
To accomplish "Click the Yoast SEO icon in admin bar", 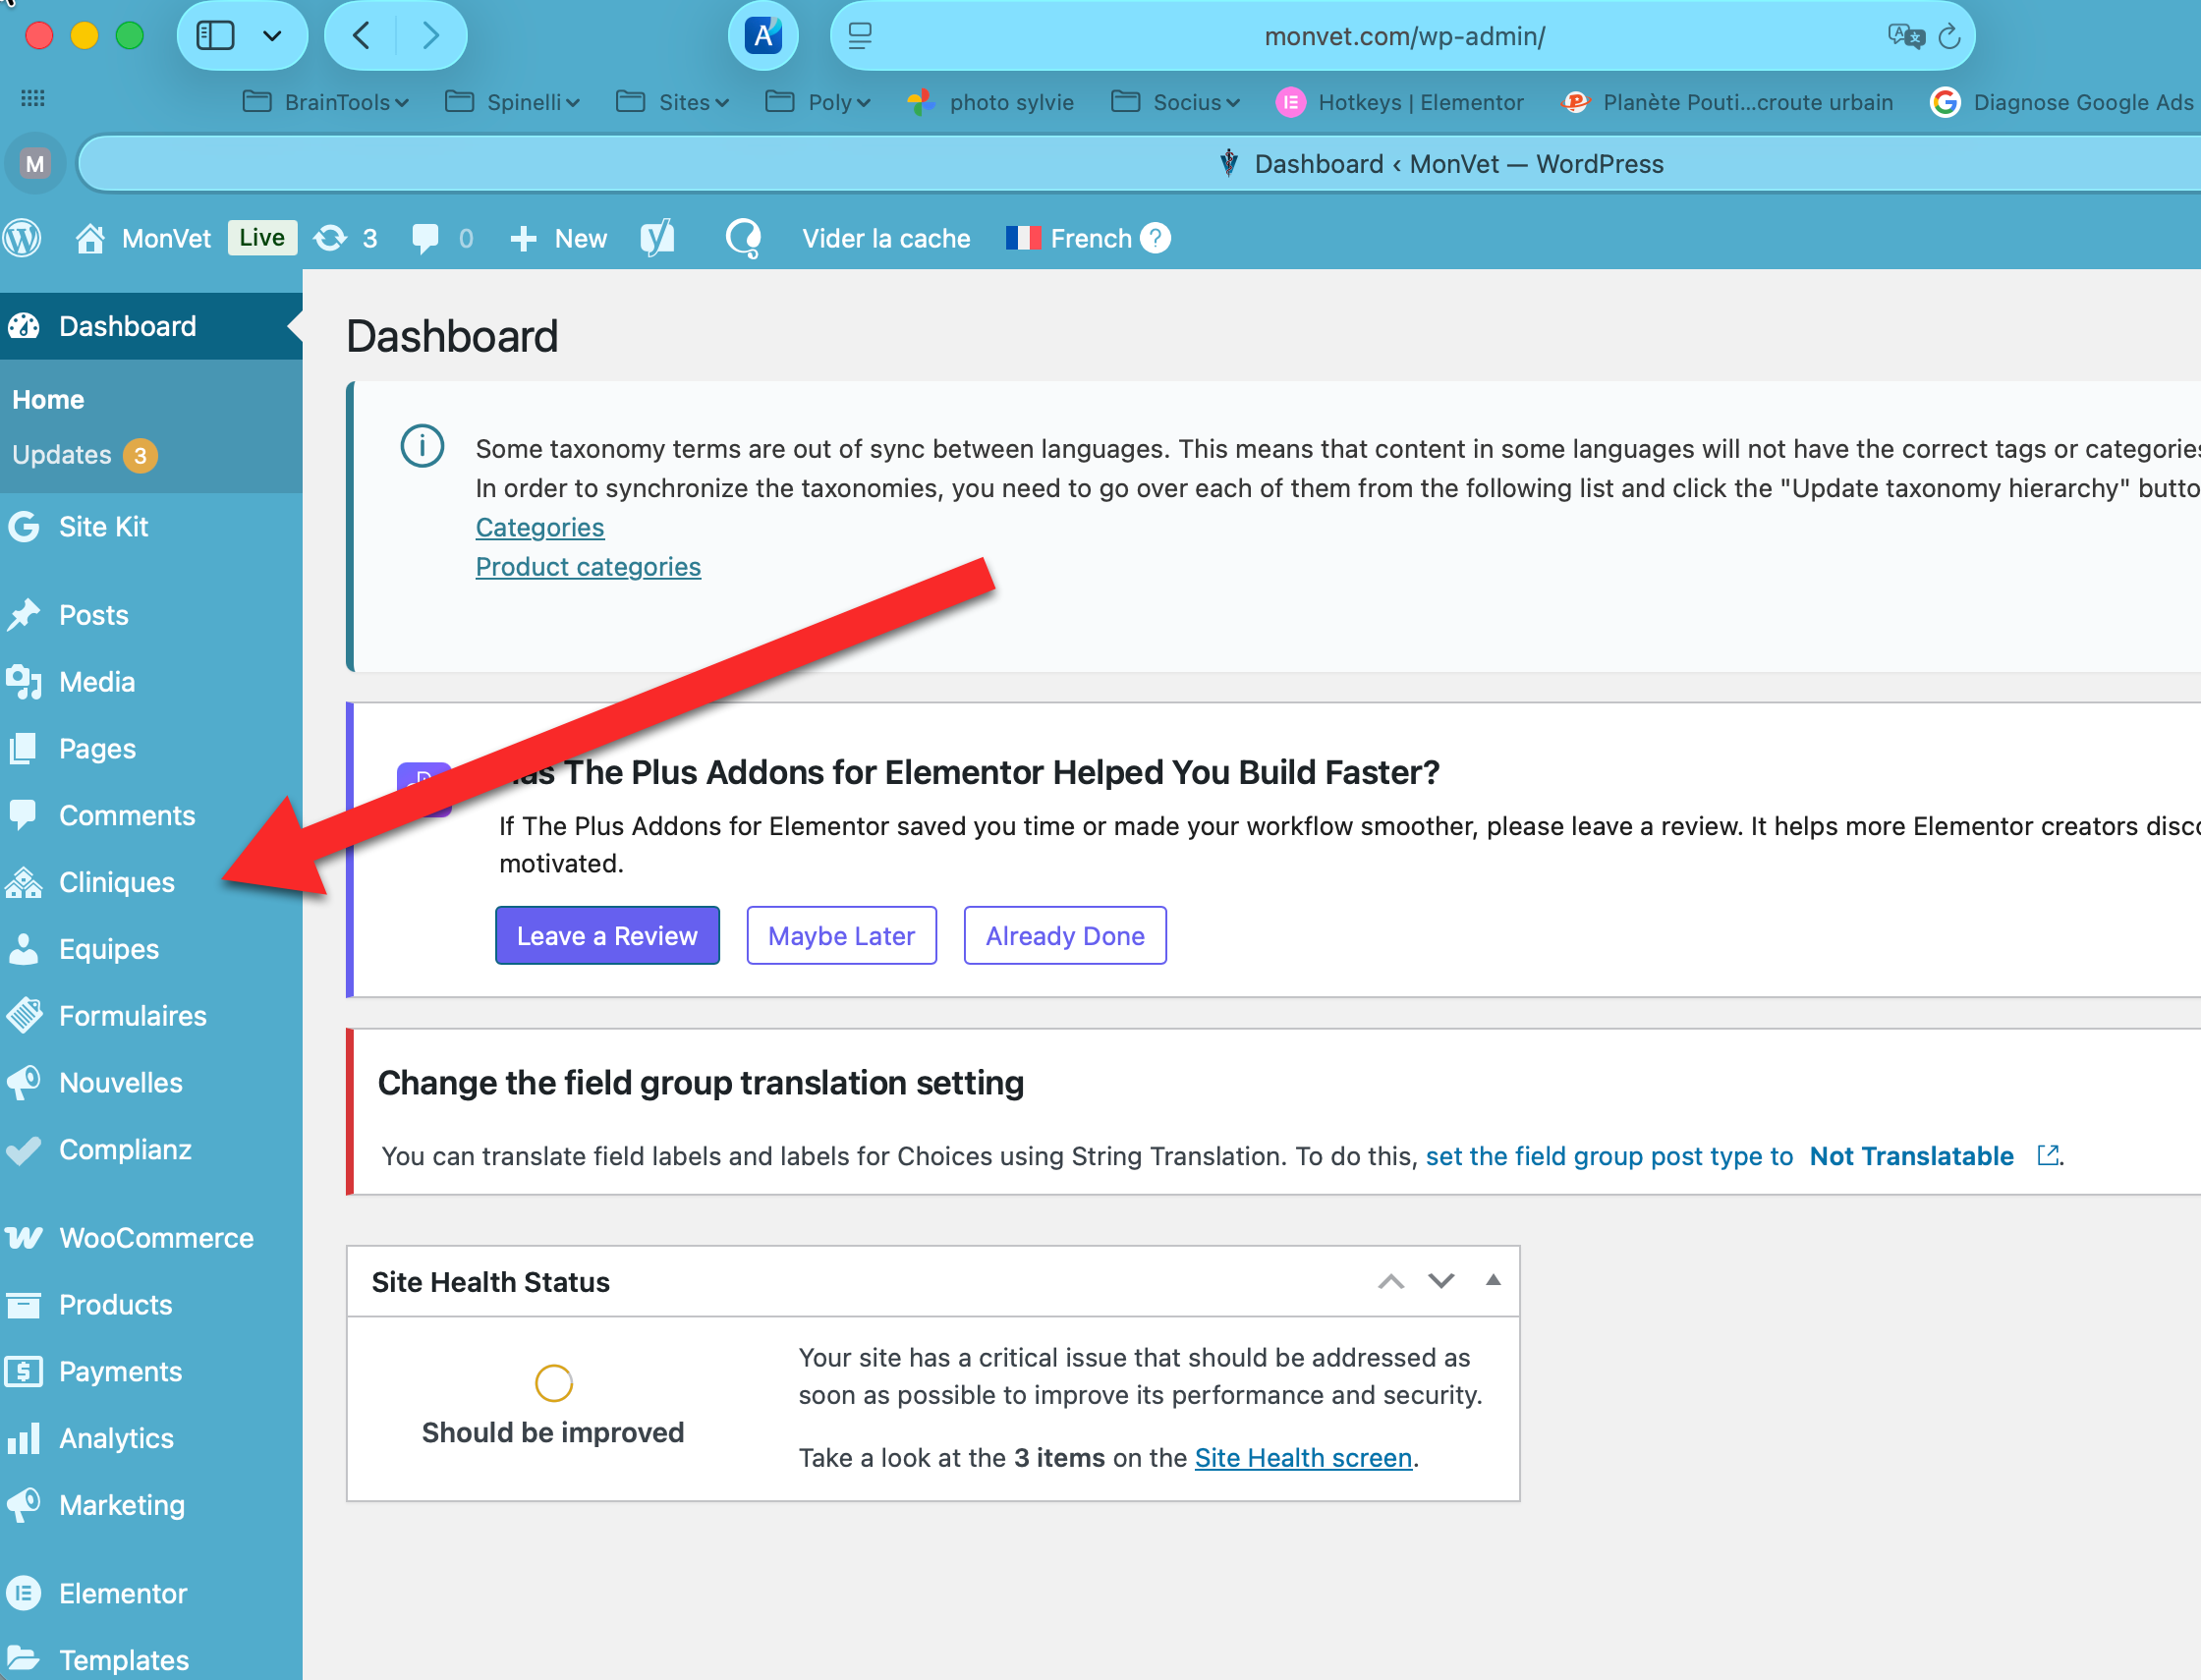I will [x=657, y=238].
